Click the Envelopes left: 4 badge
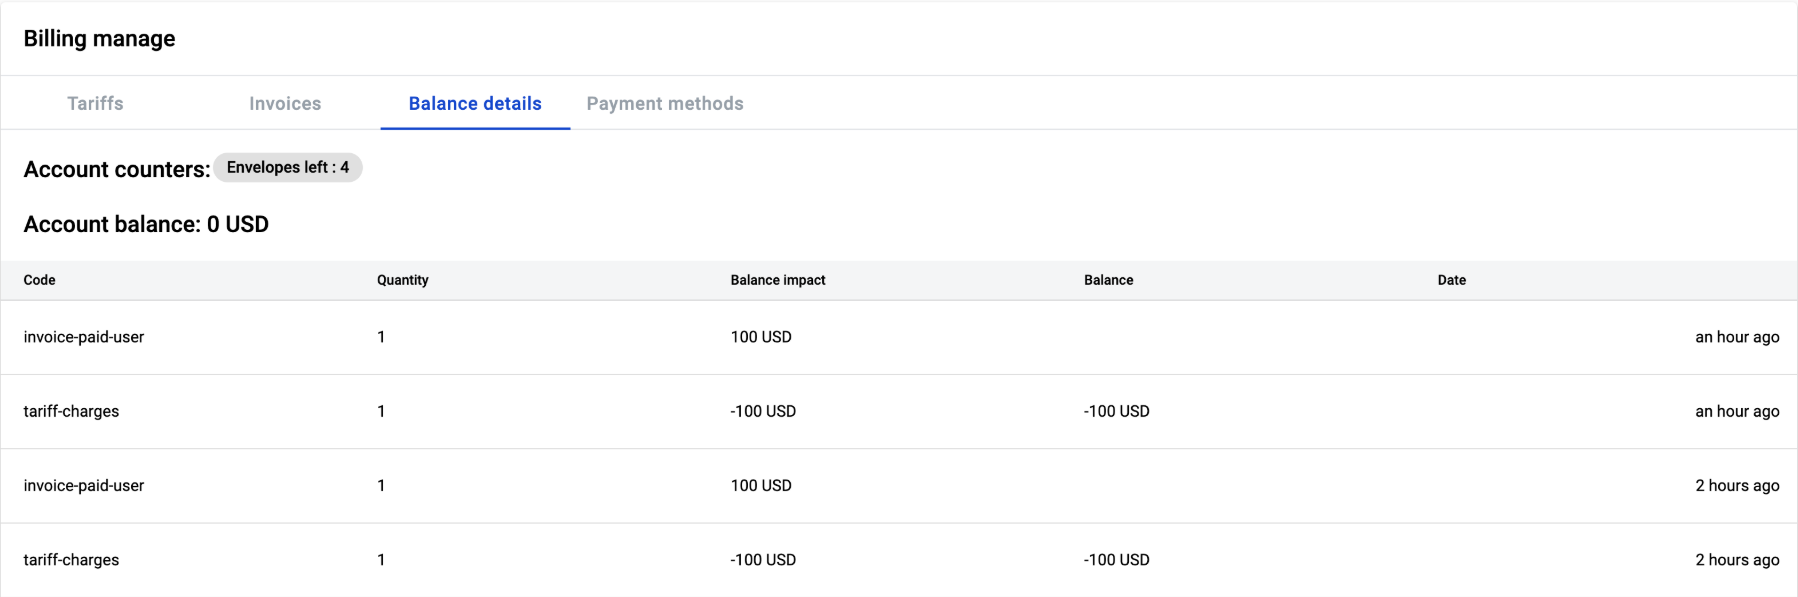This screenshot has height=597, width=1798. coord(288,168)
